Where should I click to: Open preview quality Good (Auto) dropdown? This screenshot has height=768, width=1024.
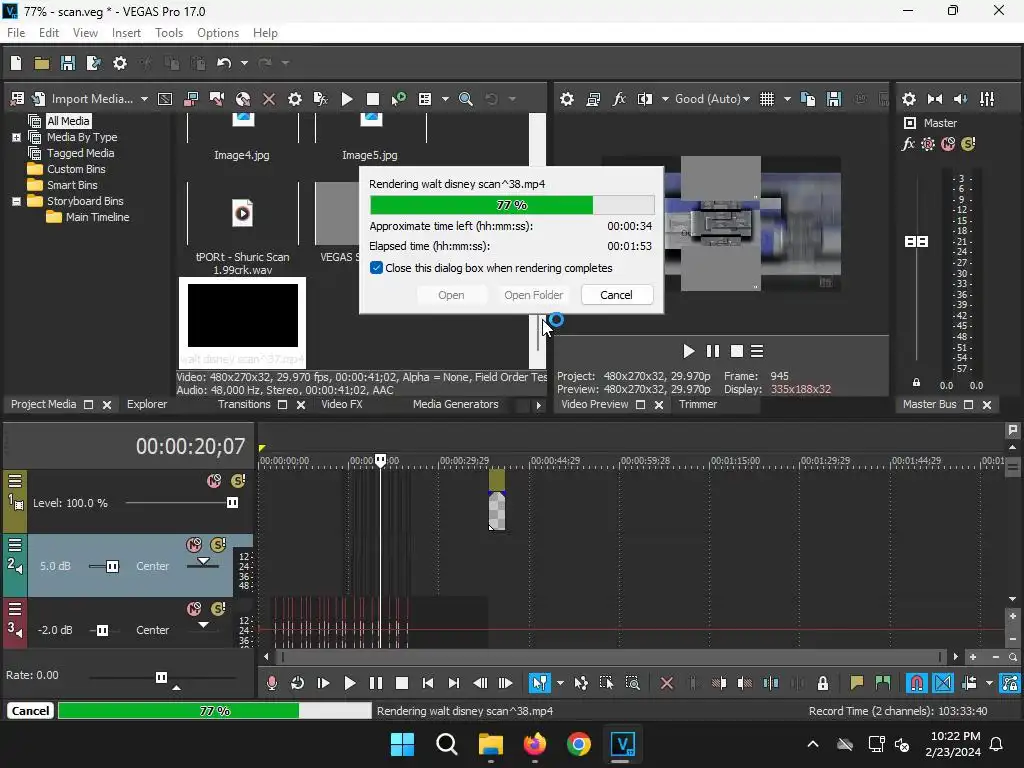point(712,99)
